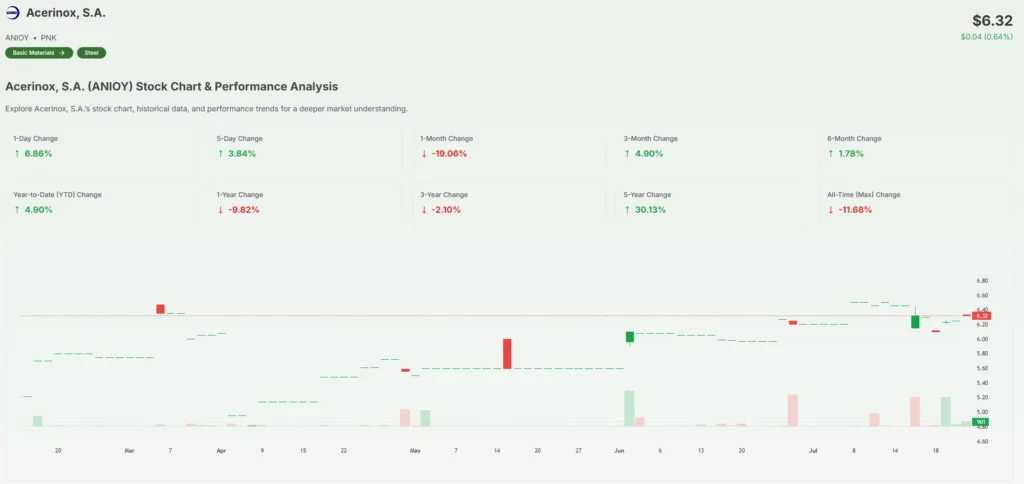The width and height of the screenshot is (1024, 484).
Task: Click the tall green volume bar in June
Action: (x=629, y=408)
